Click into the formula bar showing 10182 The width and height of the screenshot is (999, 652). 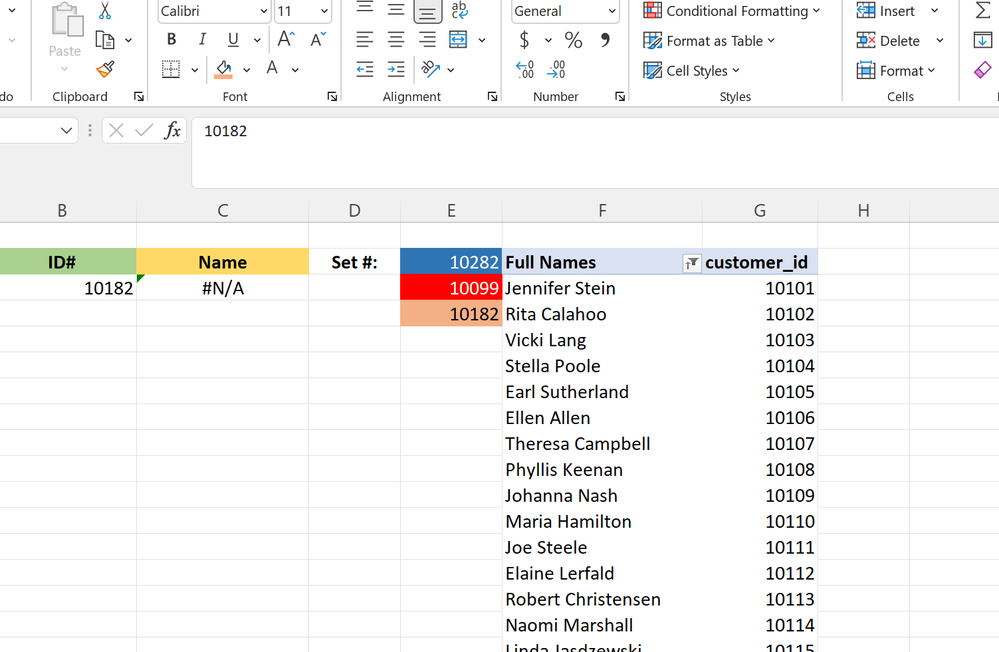pyautogui.click(x=595, y=152)
